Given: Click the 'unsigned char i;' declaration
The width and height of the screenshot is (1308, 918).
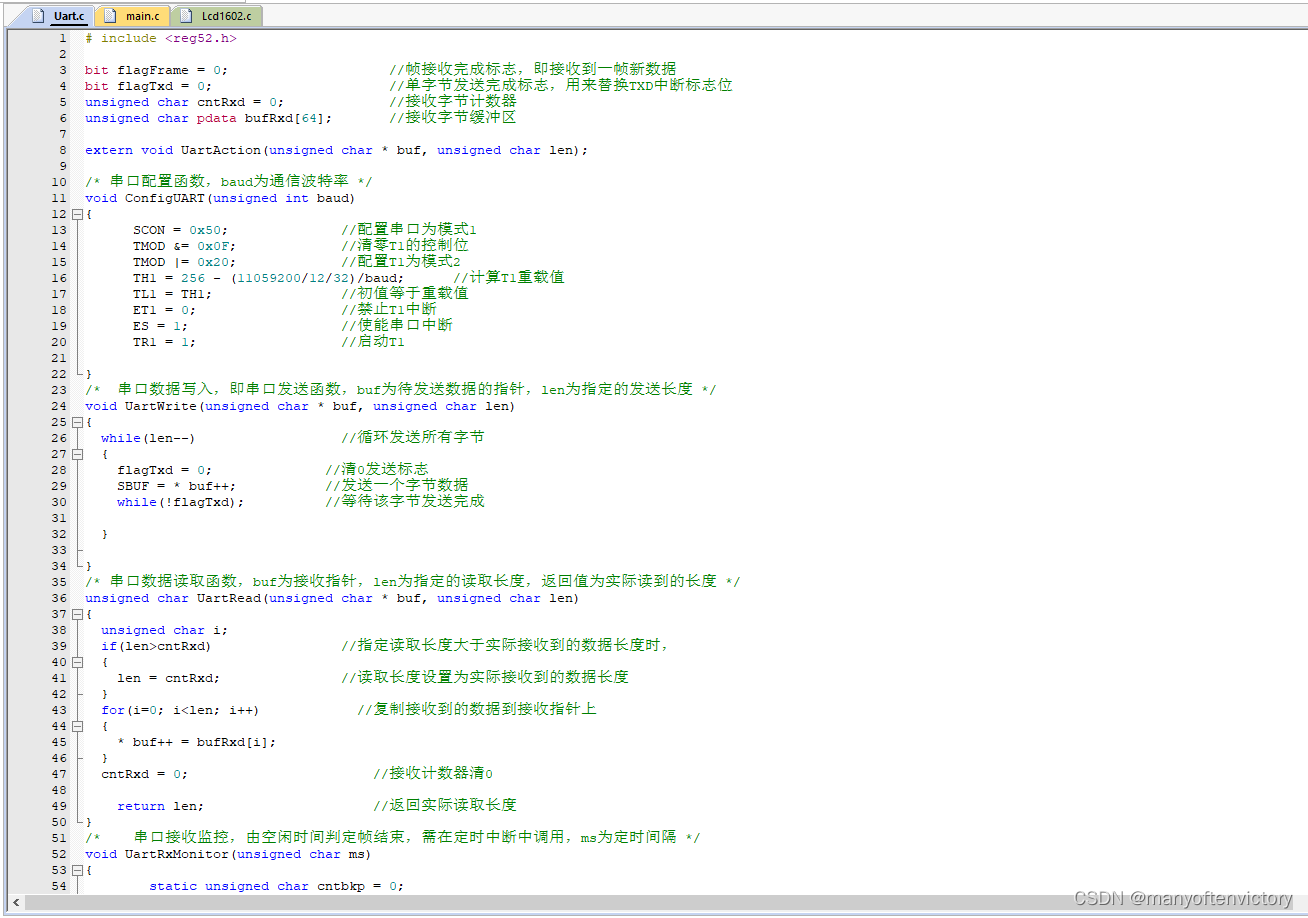Looking at the screenshot, I should pos(164,630).
